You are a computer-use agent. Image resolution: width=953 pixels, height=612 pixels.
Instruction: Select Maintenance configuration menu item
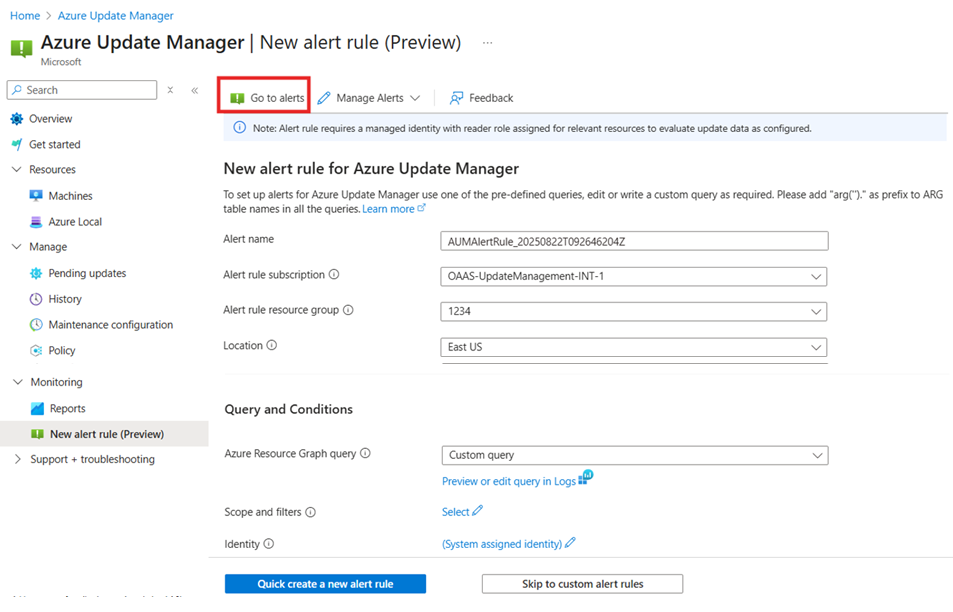[x=110, y=325]
